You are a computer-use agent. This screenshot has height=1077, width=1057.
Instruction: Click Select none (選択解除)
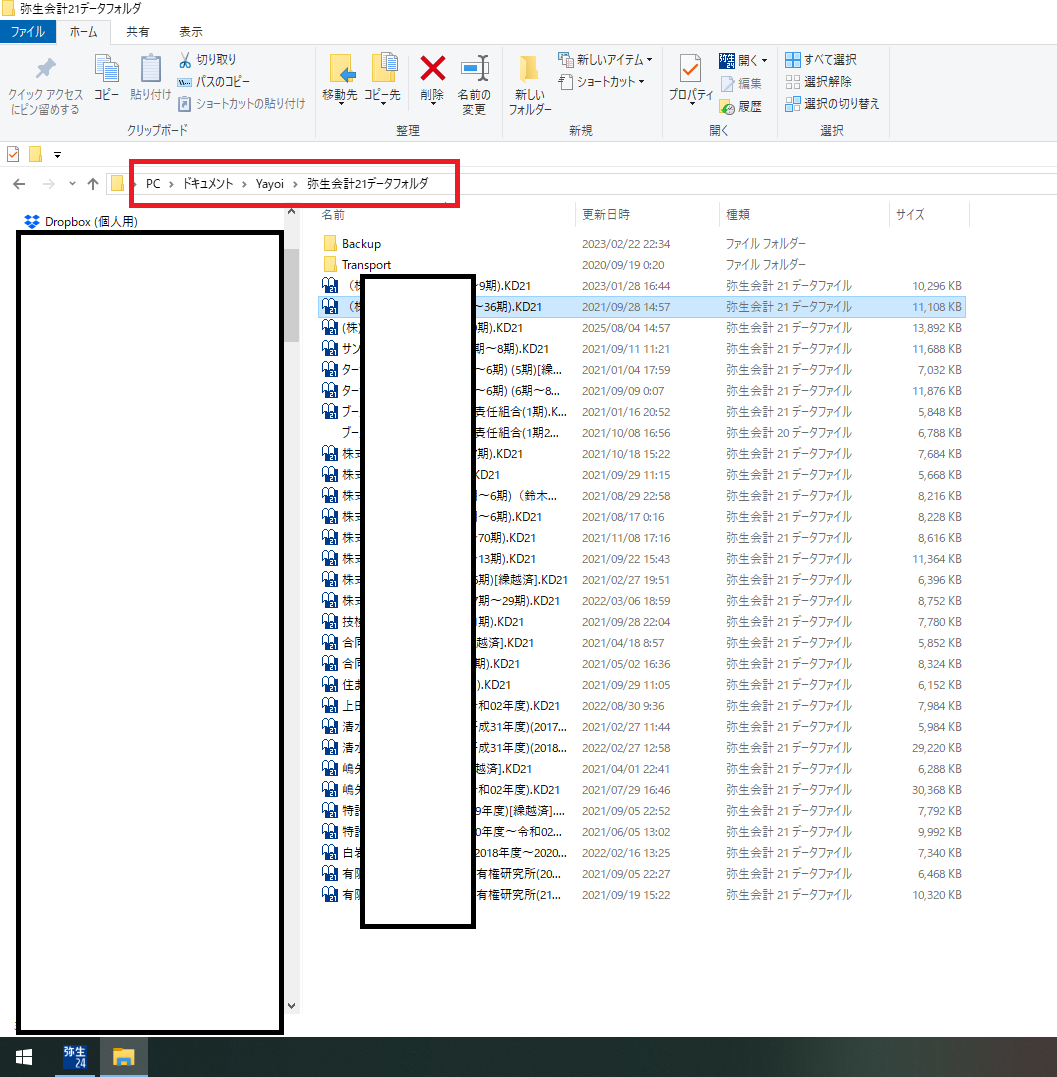[x=818, y=82]
